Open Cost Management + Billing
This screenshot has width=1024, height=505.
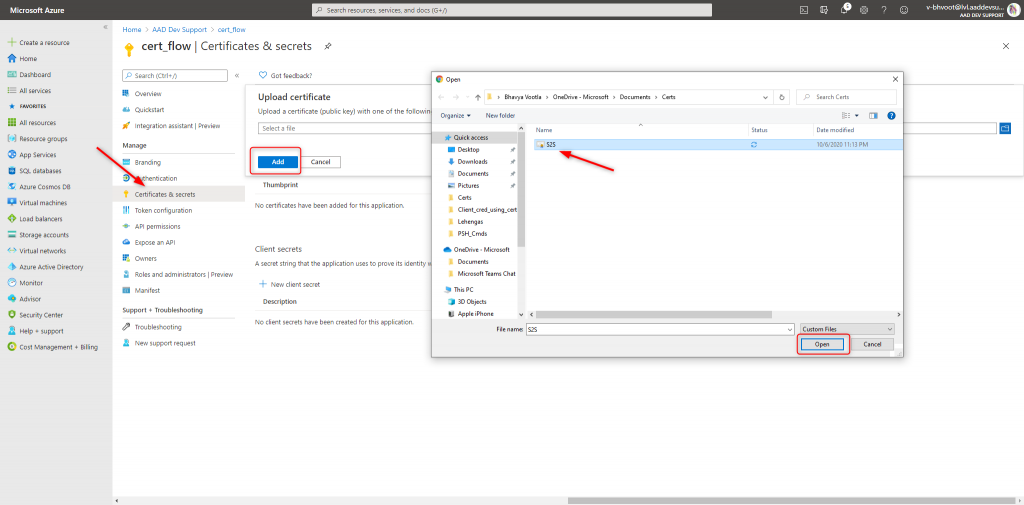pyautogui.click(x=52, y=347)
